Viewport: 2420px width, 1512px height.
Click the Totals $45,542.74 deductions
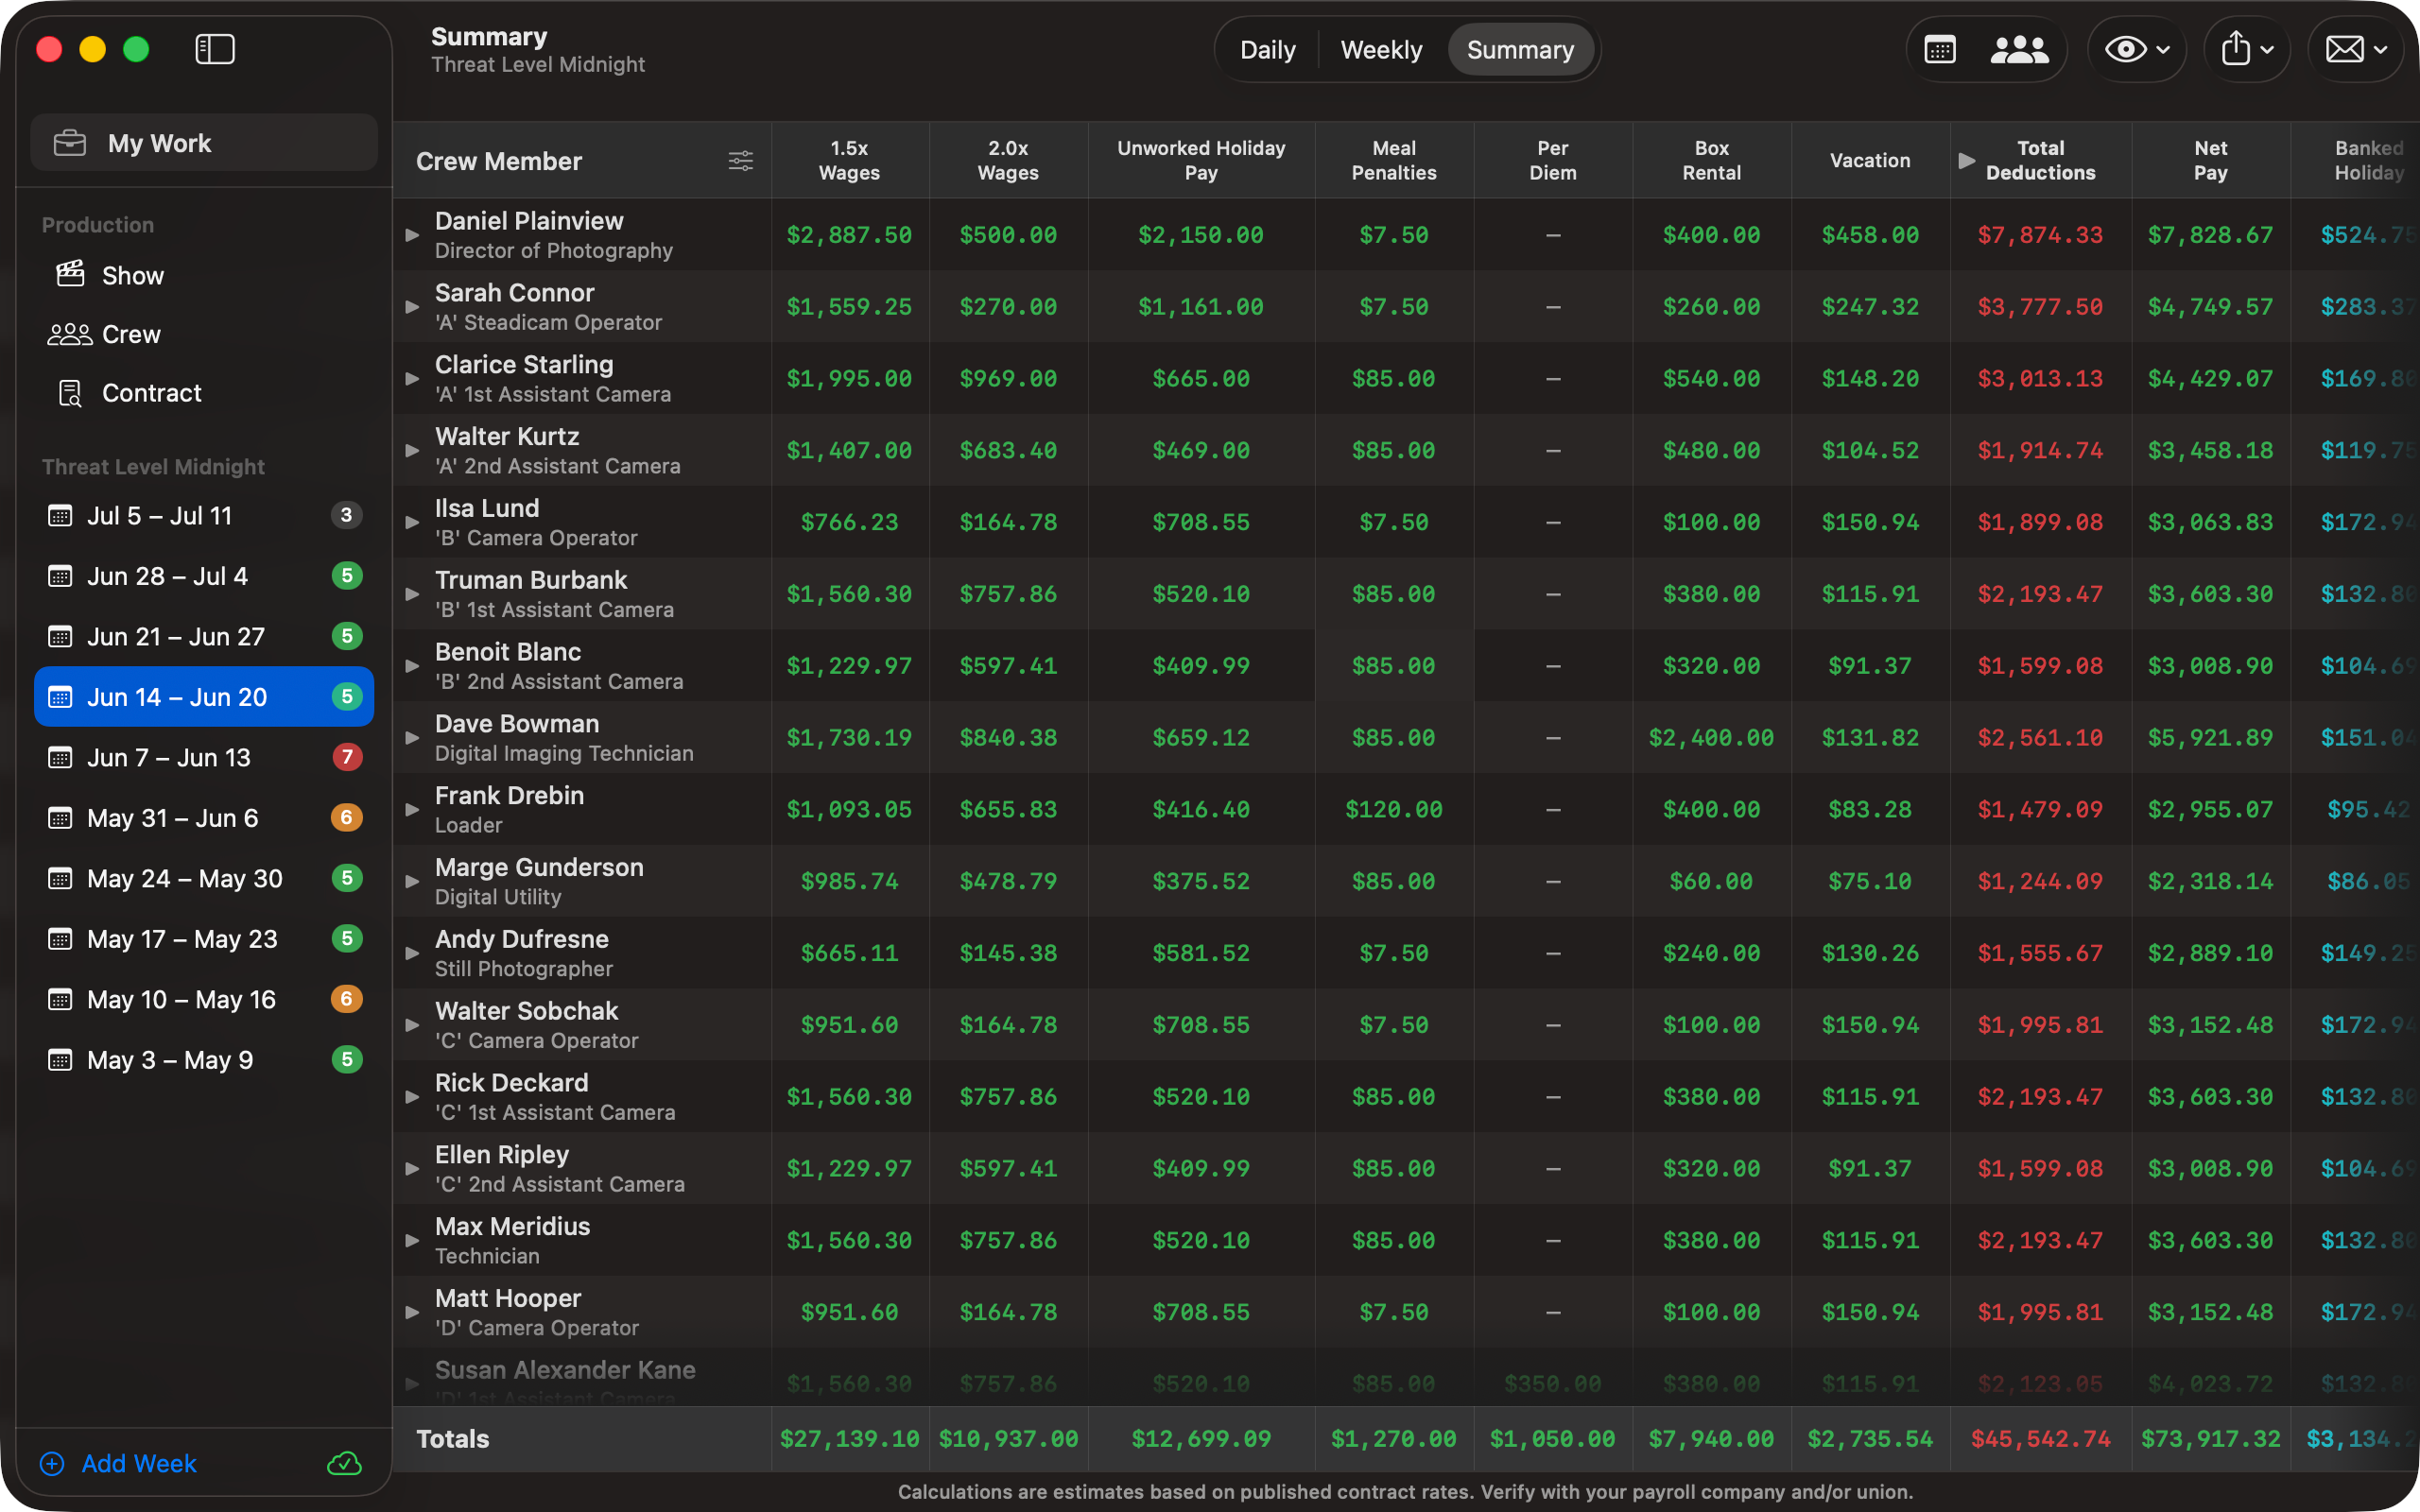click(x=2040, y=1439)
